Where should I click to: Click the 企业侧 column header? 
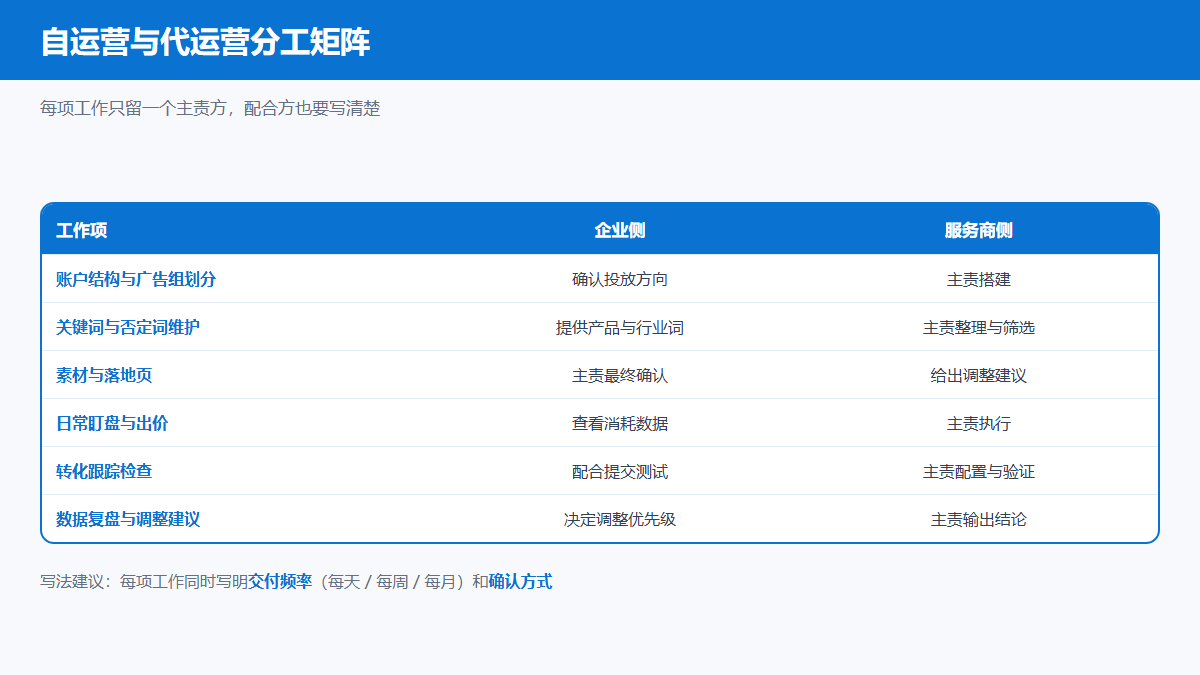(620, 230)
